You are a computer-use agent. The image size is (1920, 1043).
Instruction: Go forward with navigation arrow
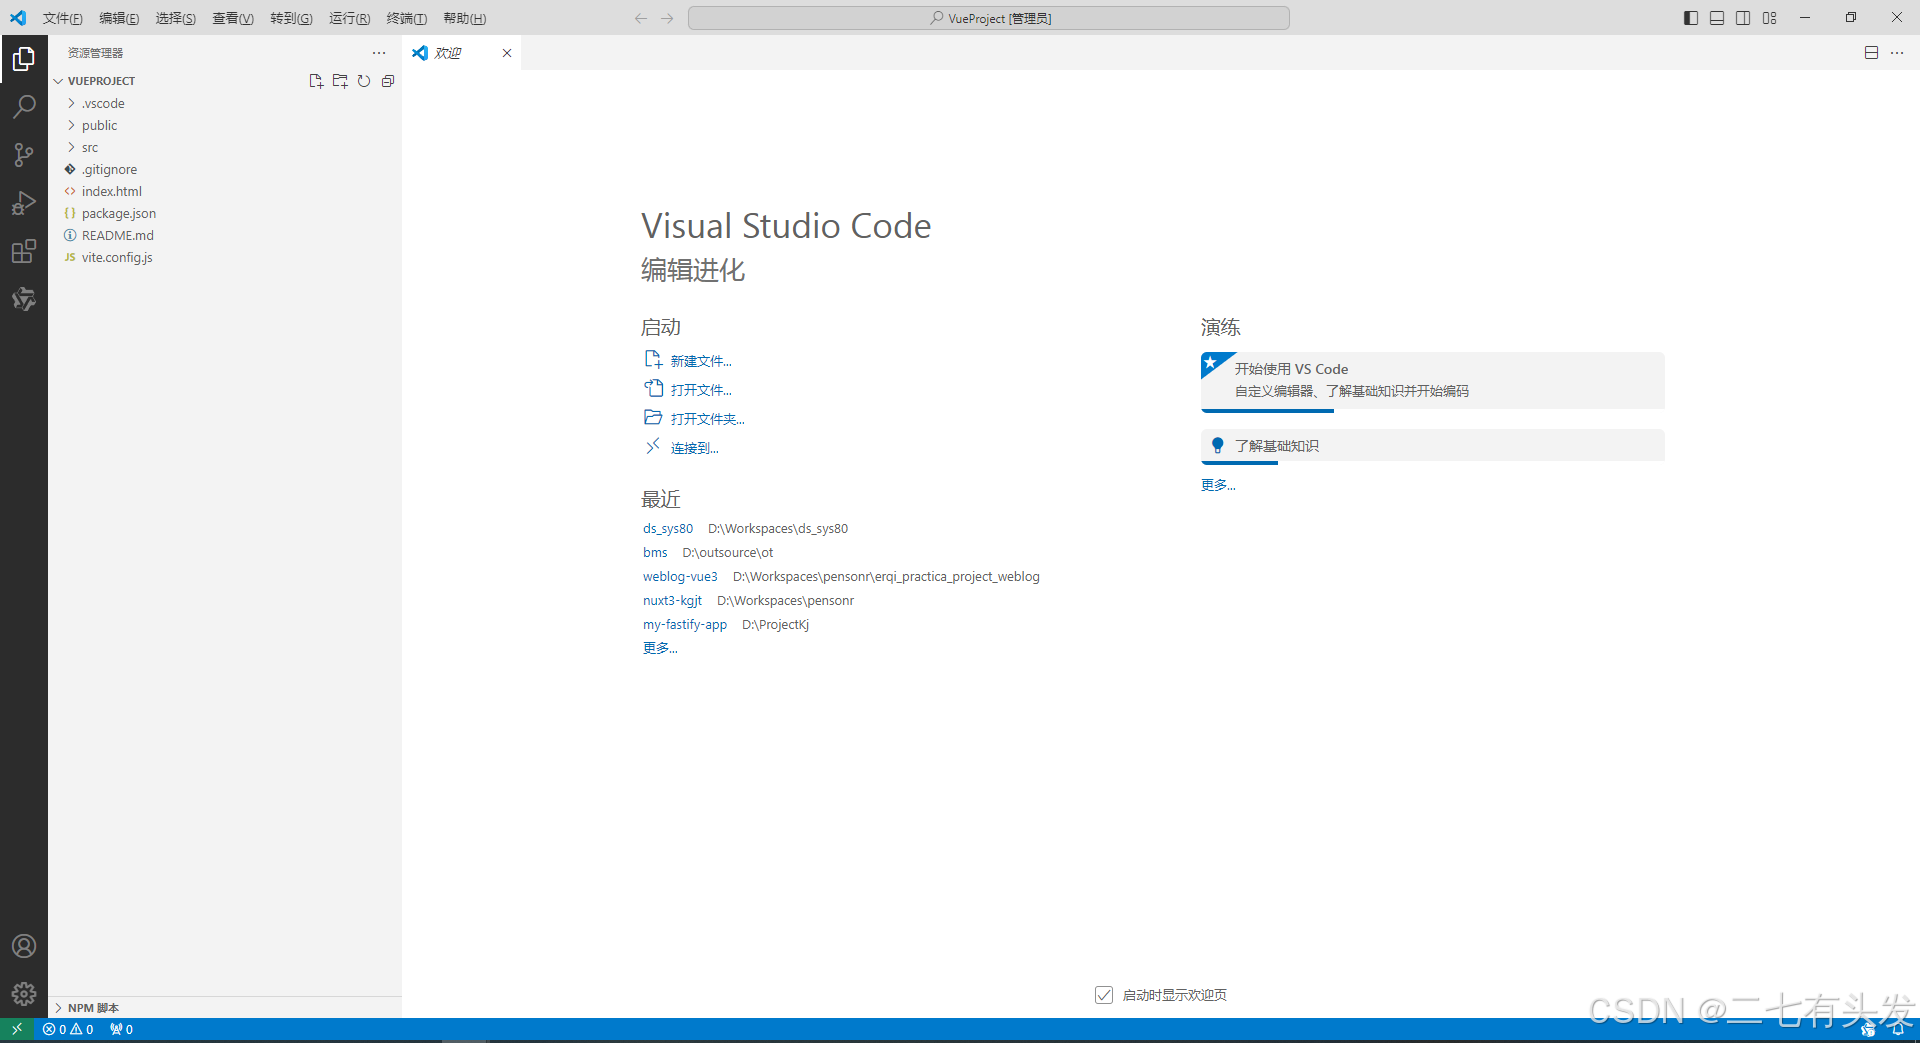(667, 18)
